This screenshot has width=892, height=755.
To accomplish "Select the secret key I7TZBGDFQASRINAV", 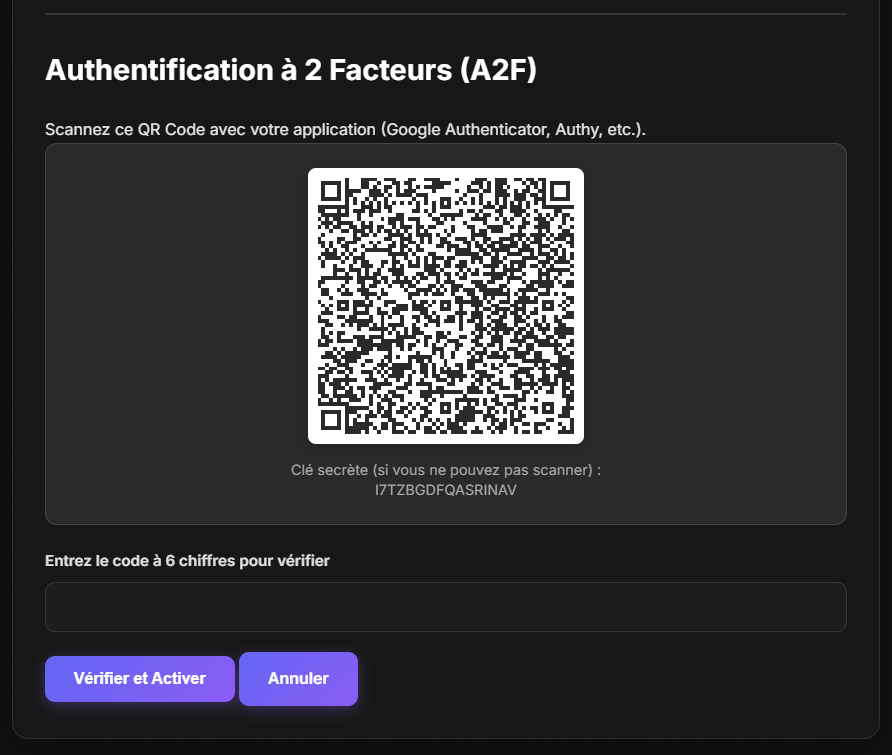I will 445,491.
